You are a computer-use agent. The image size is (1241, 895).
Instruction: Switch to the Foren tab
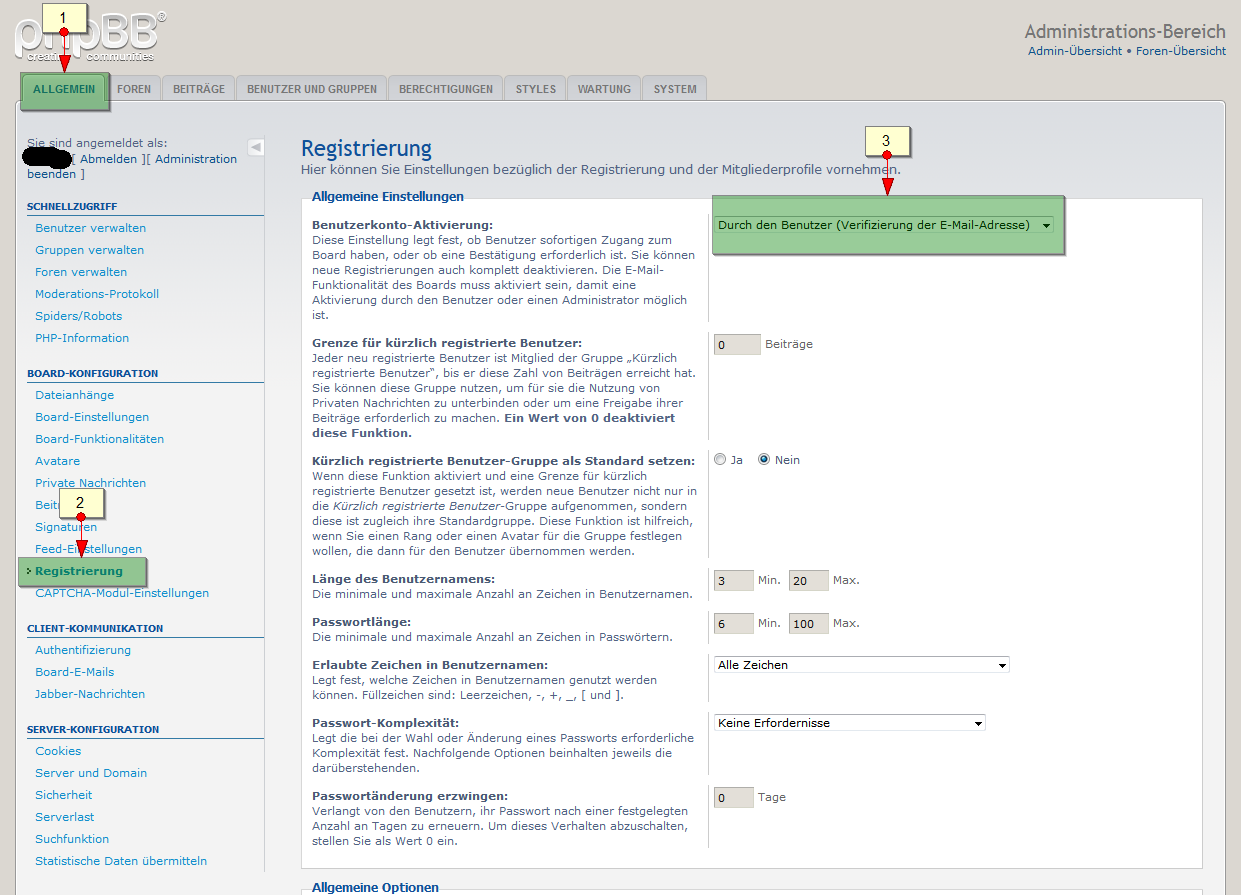coord(134,89)
